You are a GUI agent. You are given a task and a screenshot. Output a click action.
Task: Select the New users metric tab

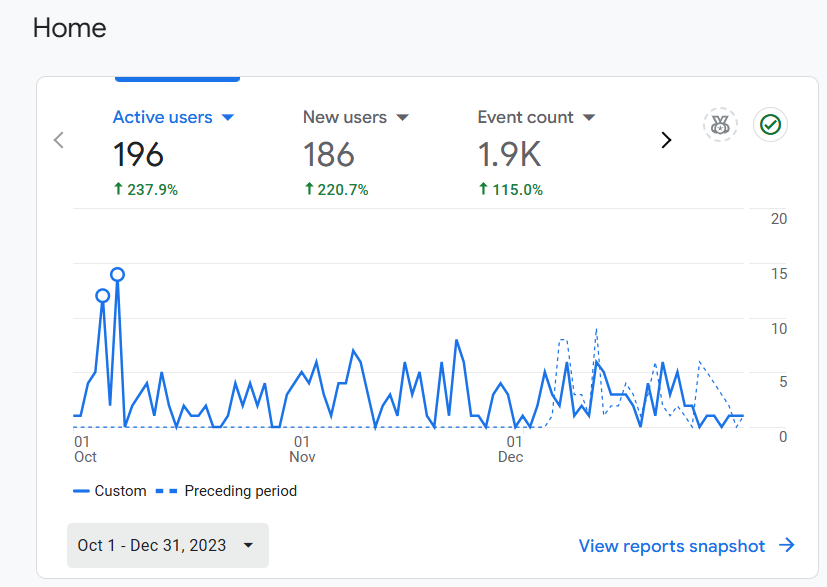click(x=344, y=117)
